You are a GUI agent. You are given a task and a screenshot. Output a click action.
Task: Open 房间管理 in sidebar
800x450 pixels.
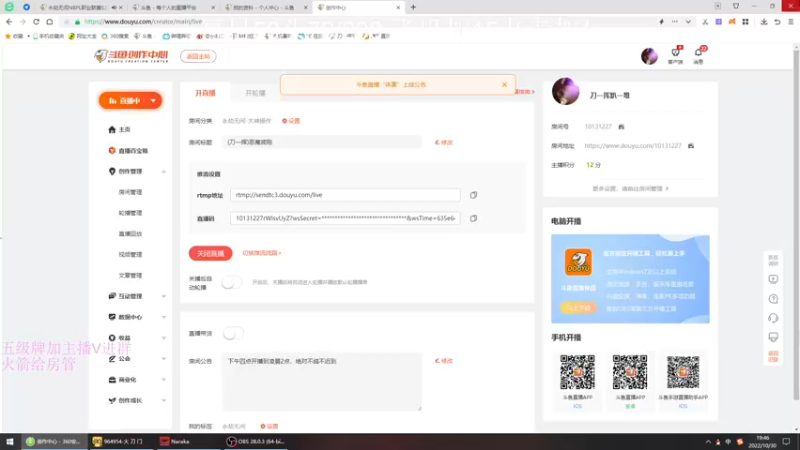(x=130, y=192)
